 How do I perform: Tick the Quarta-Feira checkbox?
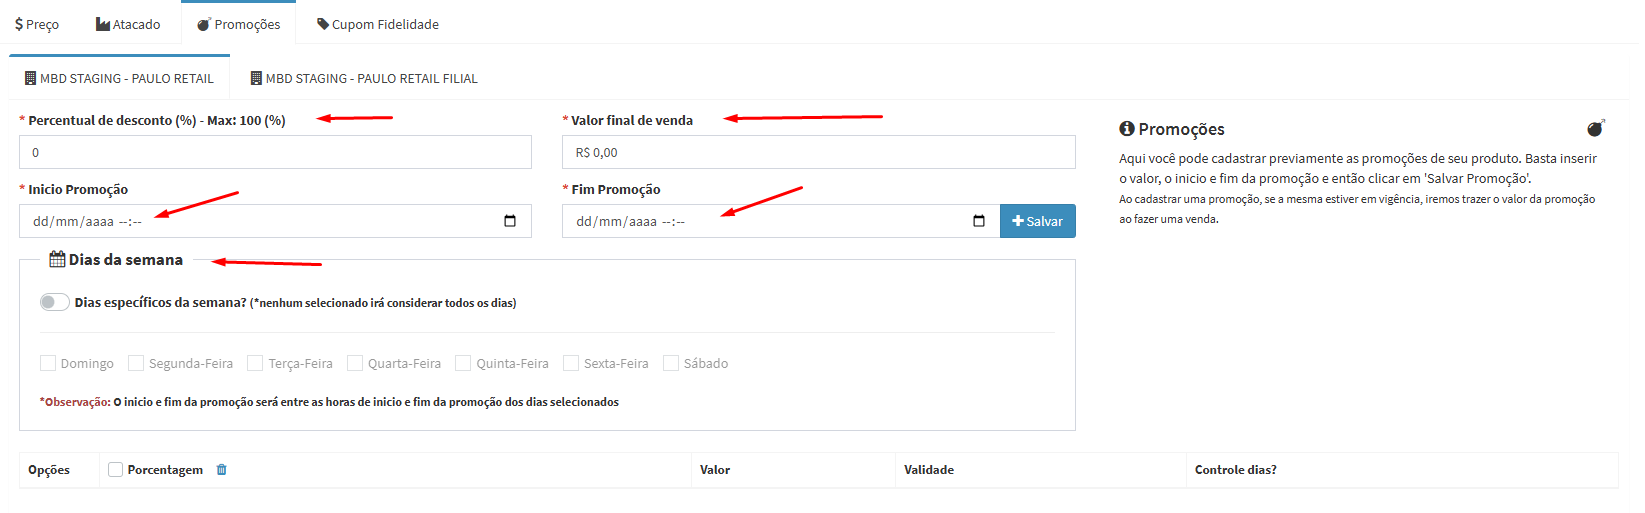coord(355,363)
